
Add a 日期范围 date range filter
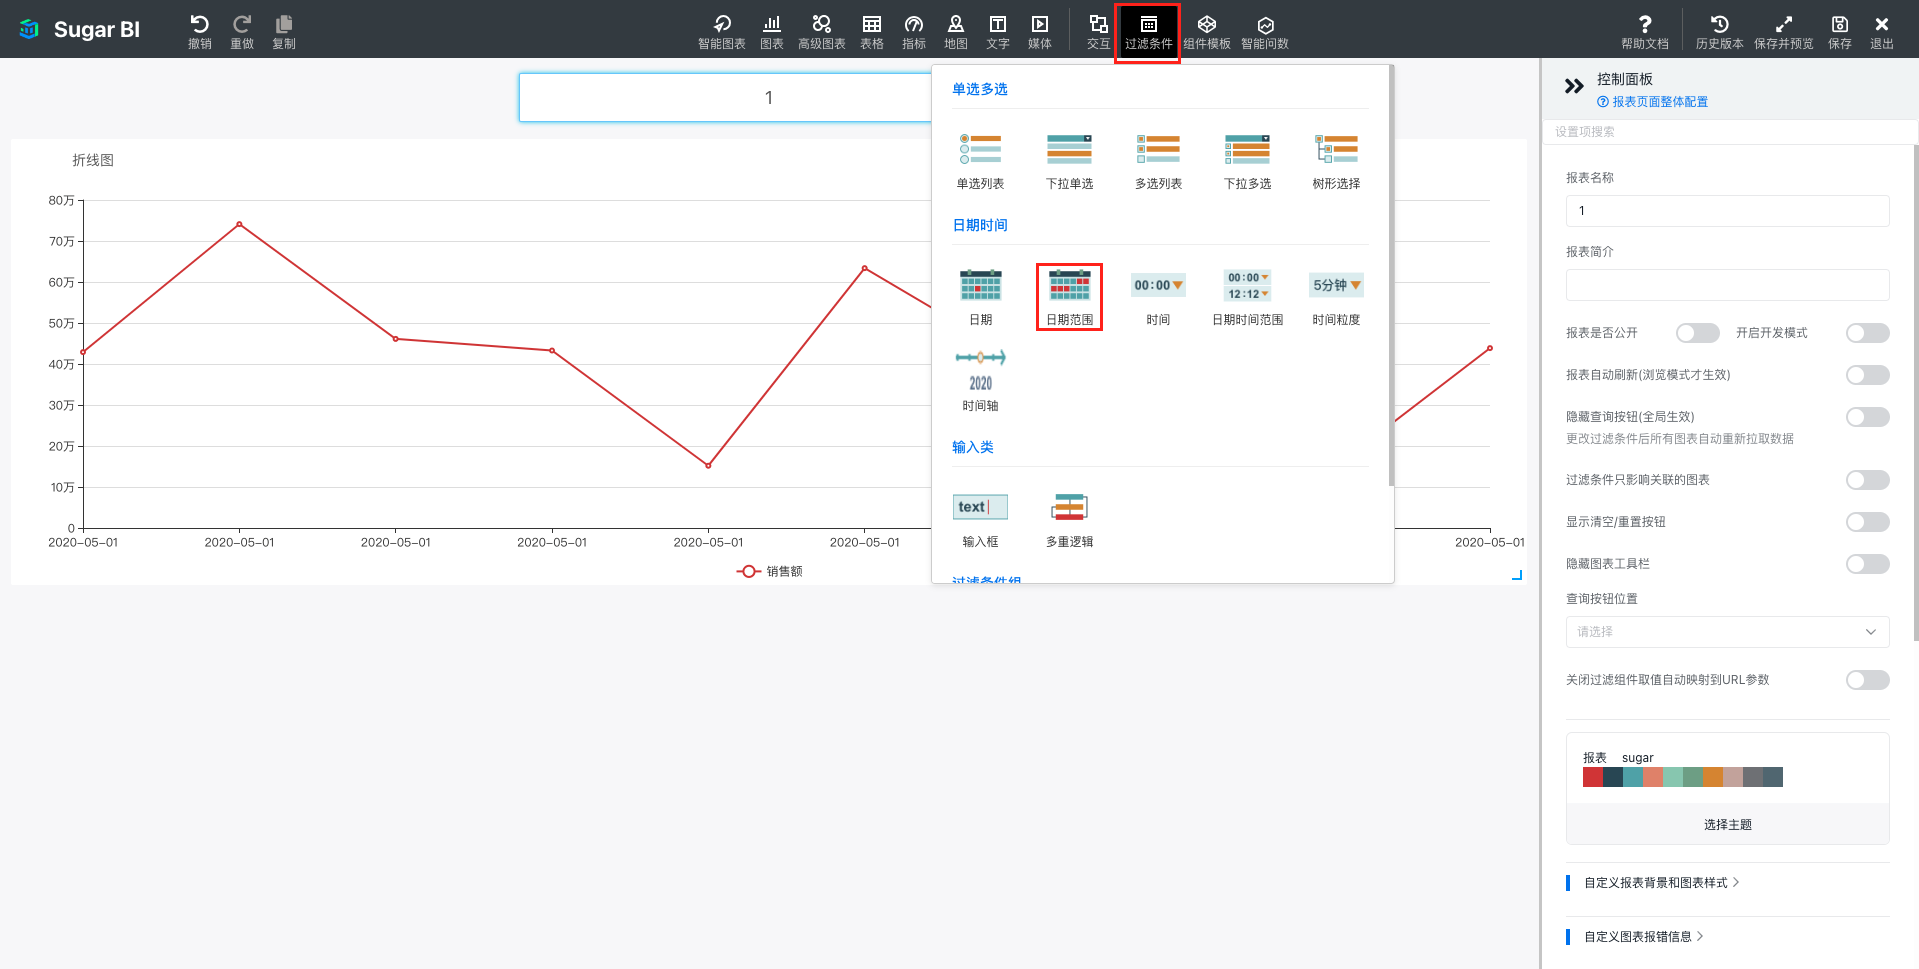pyautogui.click(x=1069, y=297)
